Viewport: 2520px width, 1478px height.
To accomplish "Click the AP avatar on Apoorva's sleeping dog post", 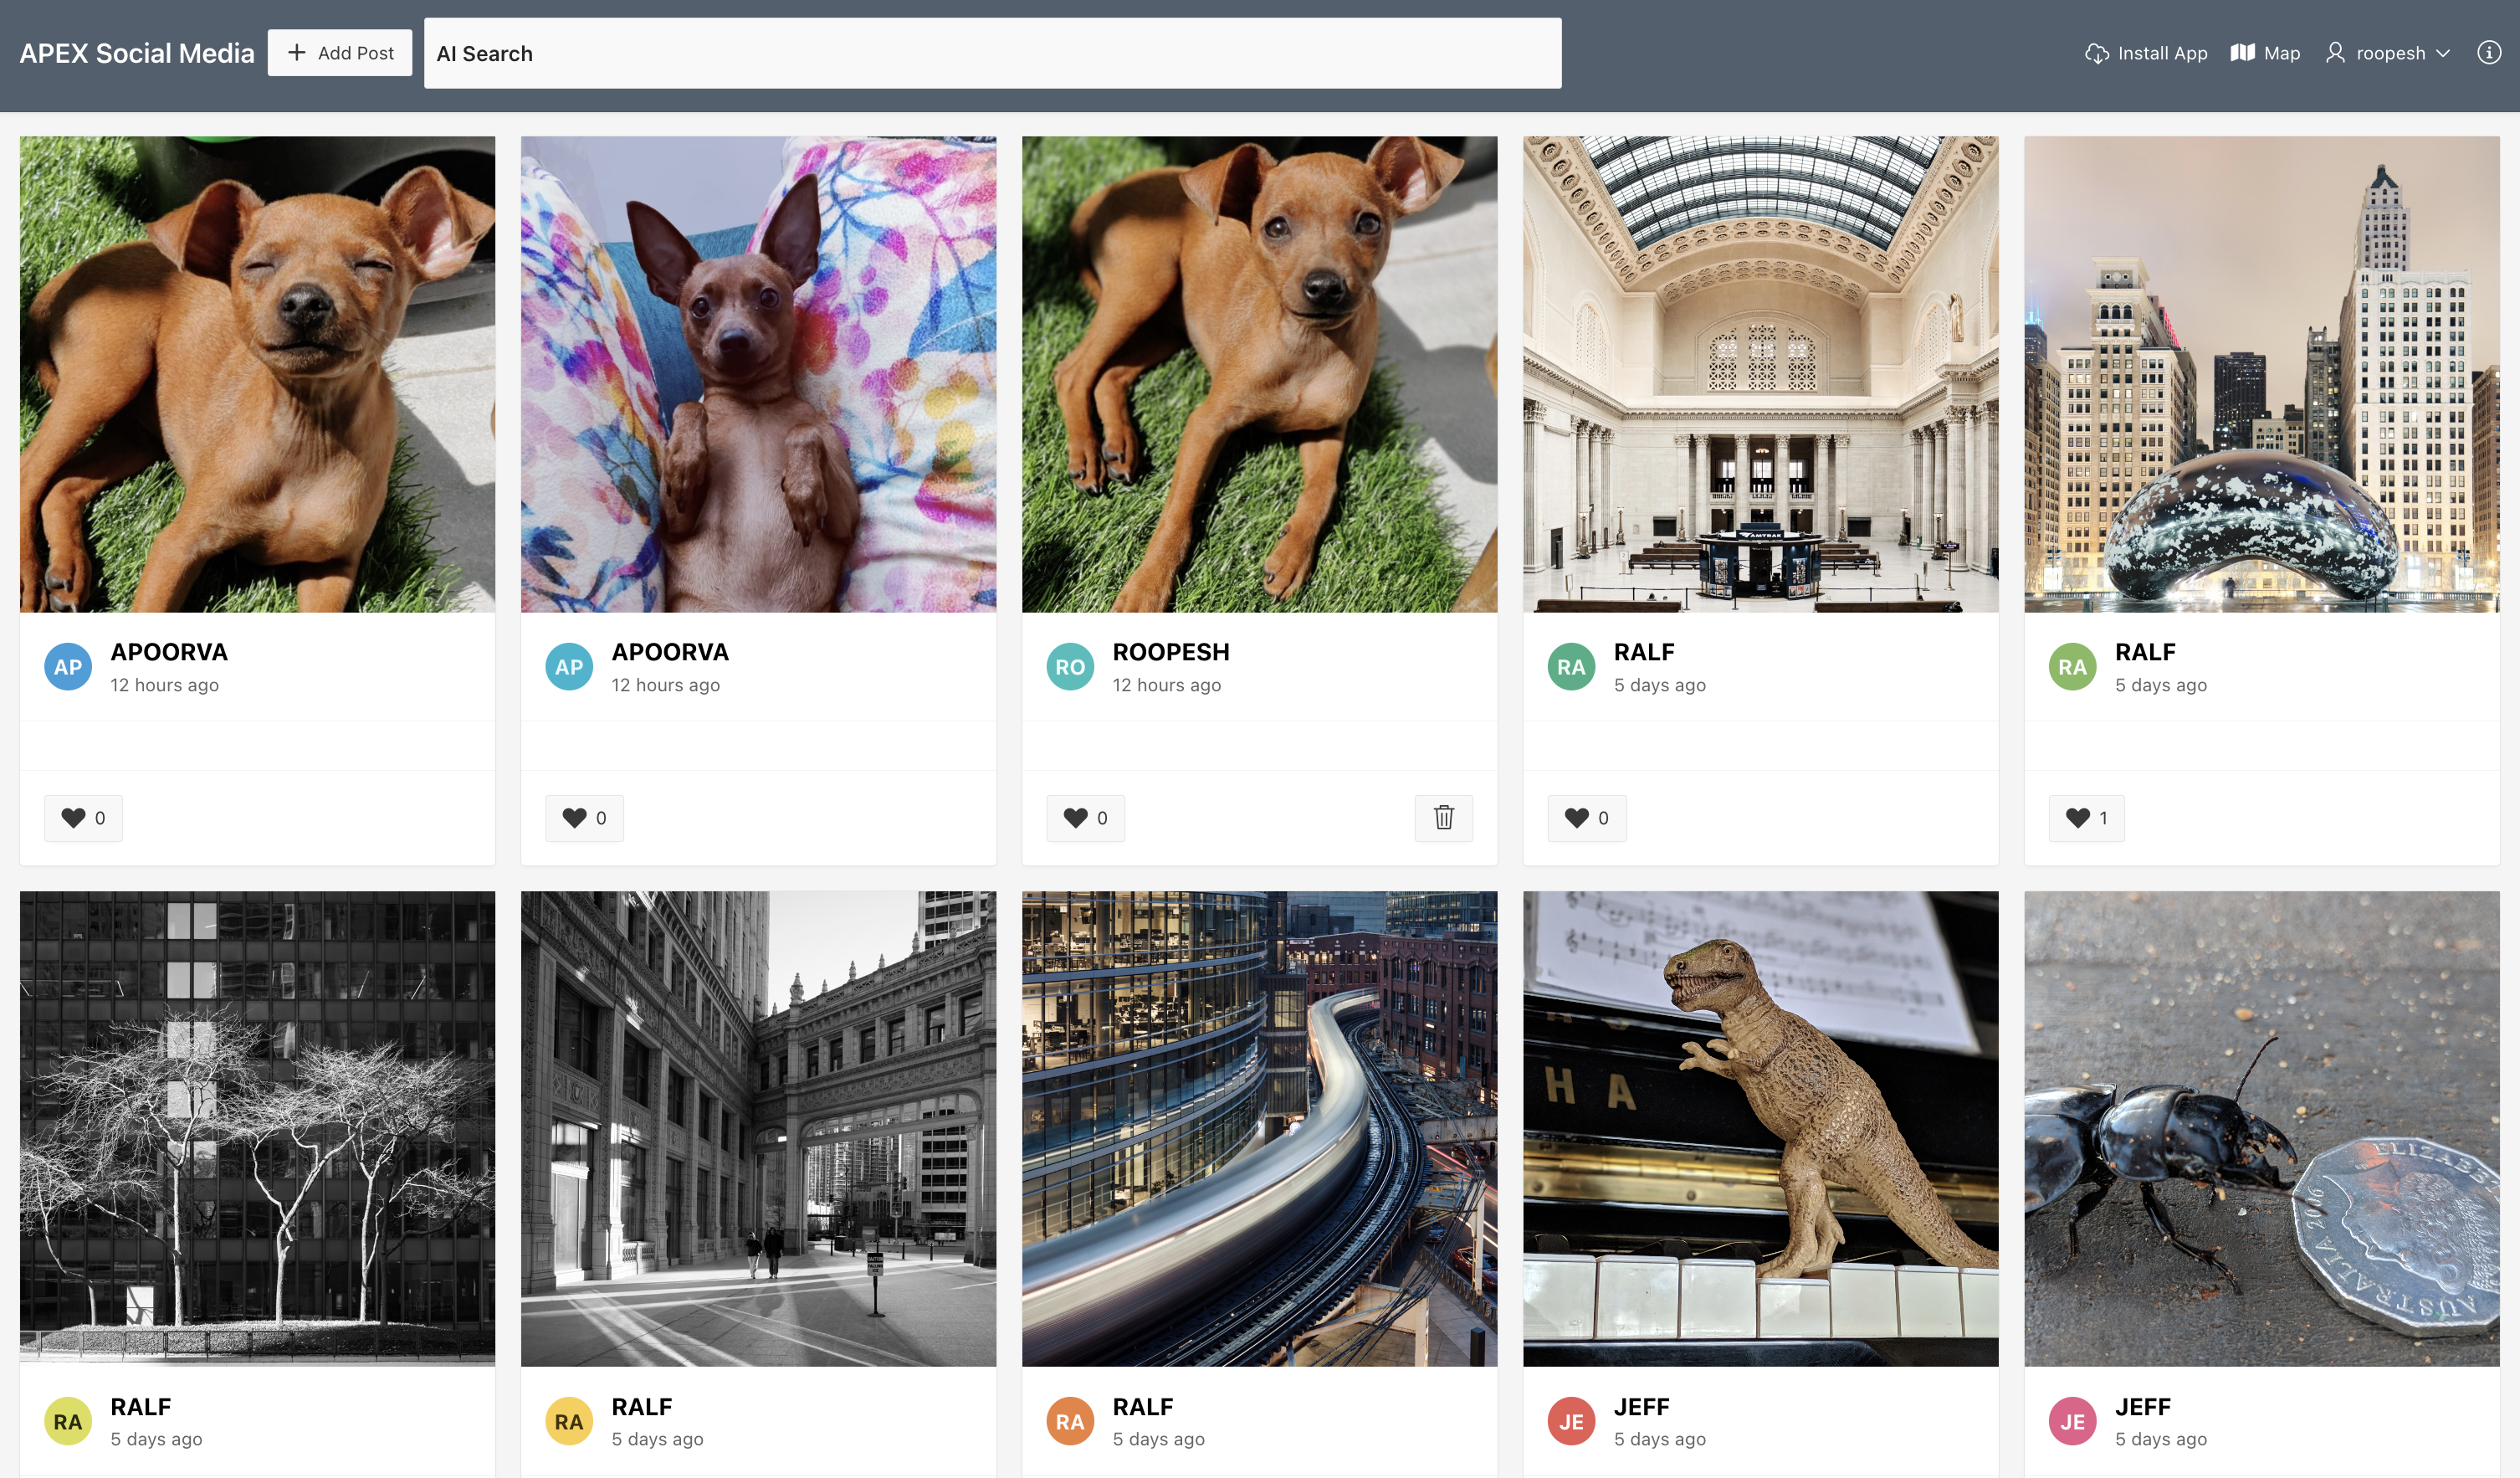I will pyautogui.click(x=68, y=667).
